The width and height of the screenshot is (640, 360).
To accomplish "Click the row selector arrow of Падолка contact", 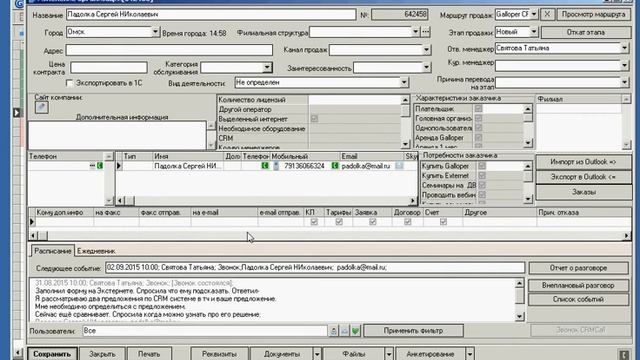I will click(119, 166).
